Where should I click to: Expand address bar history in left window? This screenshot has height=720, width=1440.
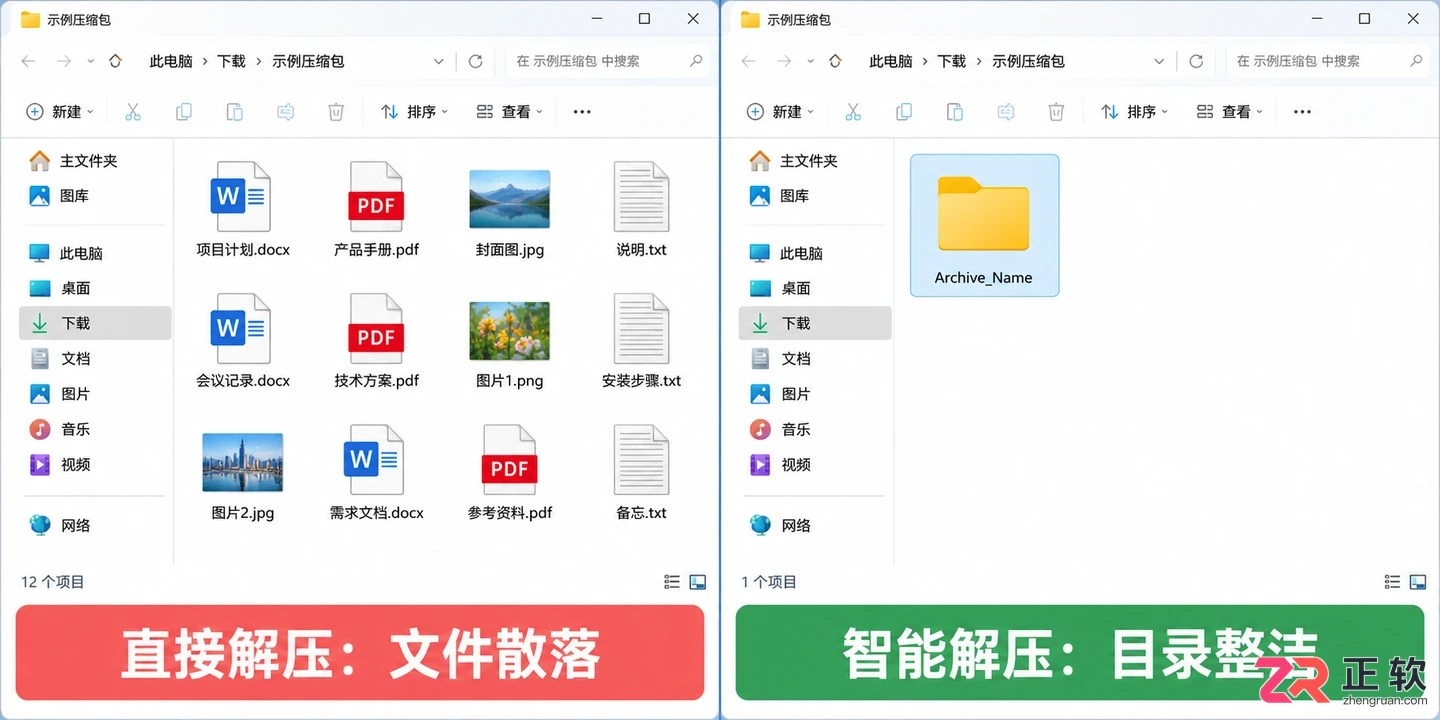tap(439, 62)
